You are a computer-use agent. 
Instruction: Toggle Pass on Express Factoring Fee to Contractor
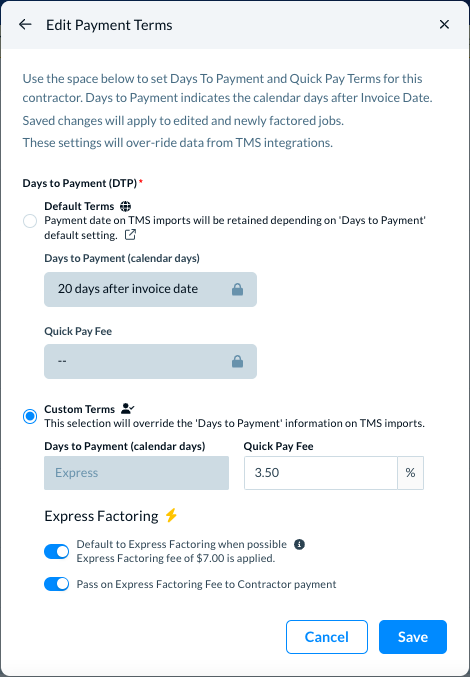pos(57,584)
